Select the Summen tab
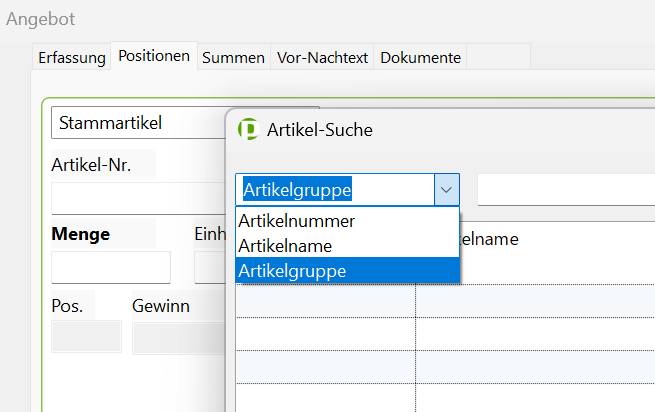655x412 pixels. (233, 57)
